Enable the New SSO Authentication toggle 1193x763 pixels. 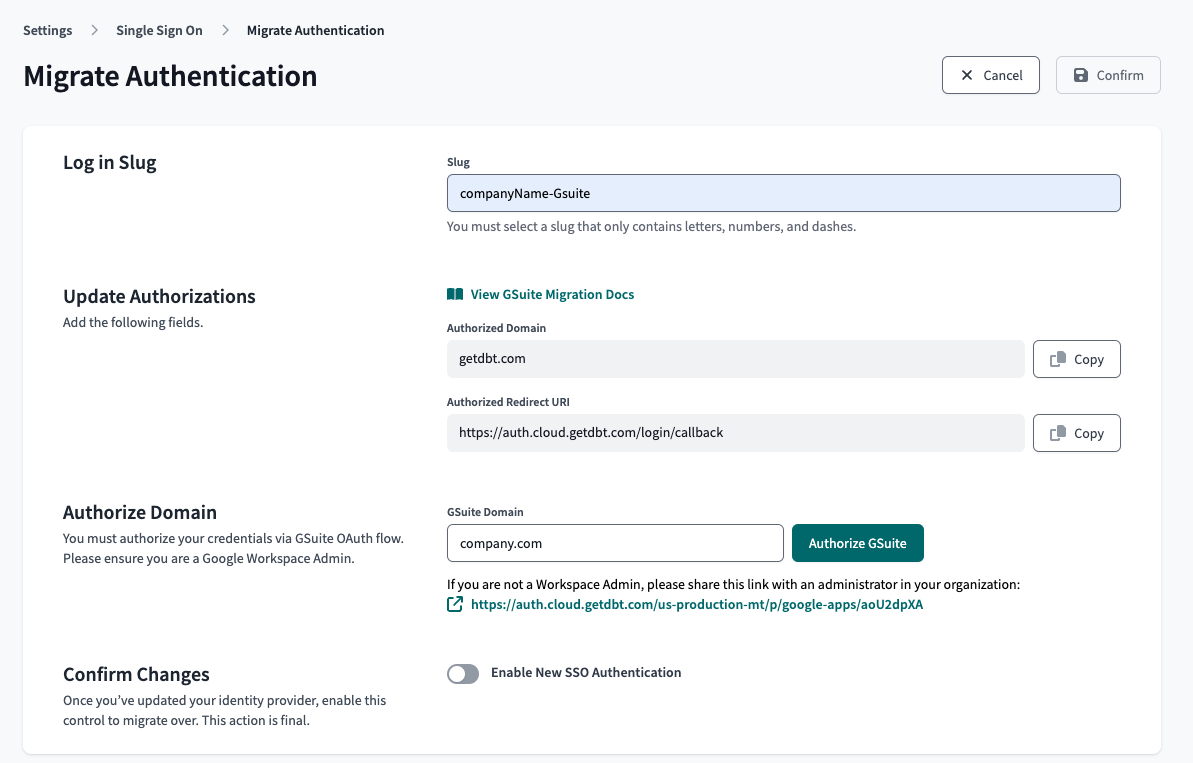[463, 673]
